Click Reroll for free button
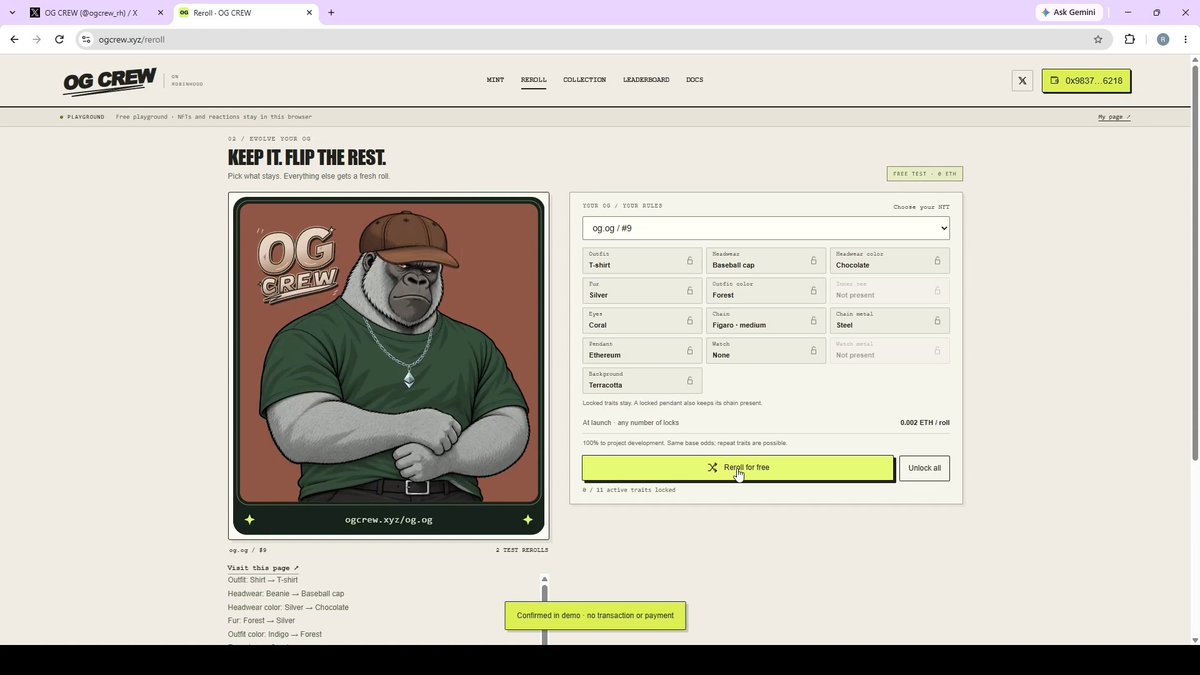 tap(738, 468)
